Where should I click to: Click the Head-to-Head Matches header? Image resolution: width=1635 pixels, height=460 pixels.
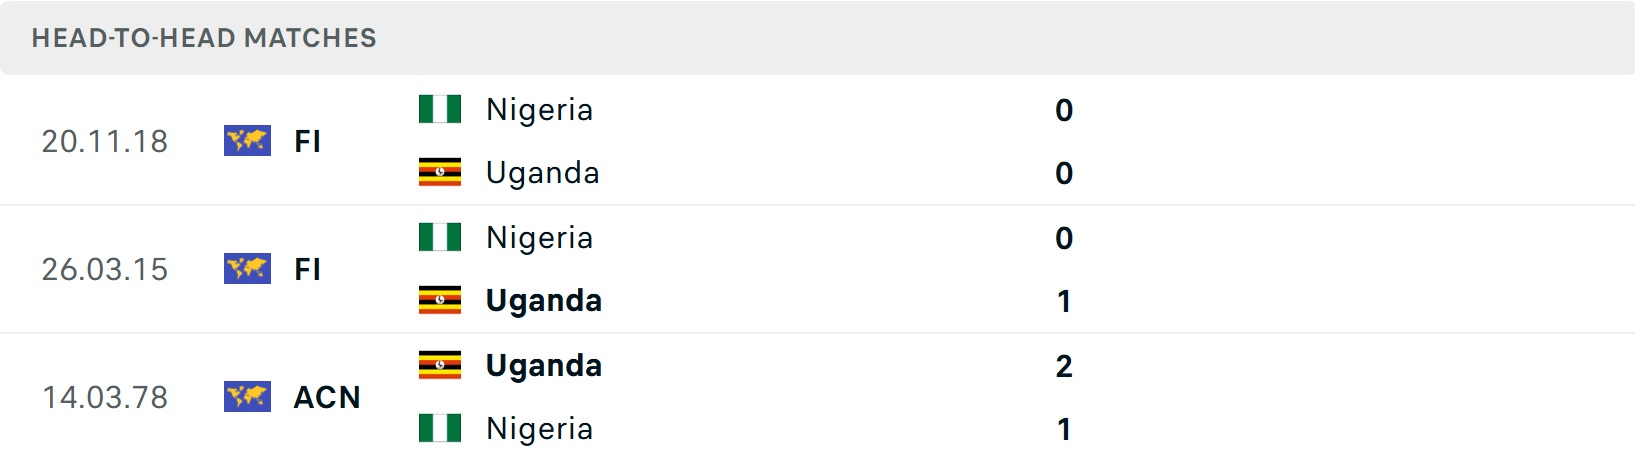(204, 38)
